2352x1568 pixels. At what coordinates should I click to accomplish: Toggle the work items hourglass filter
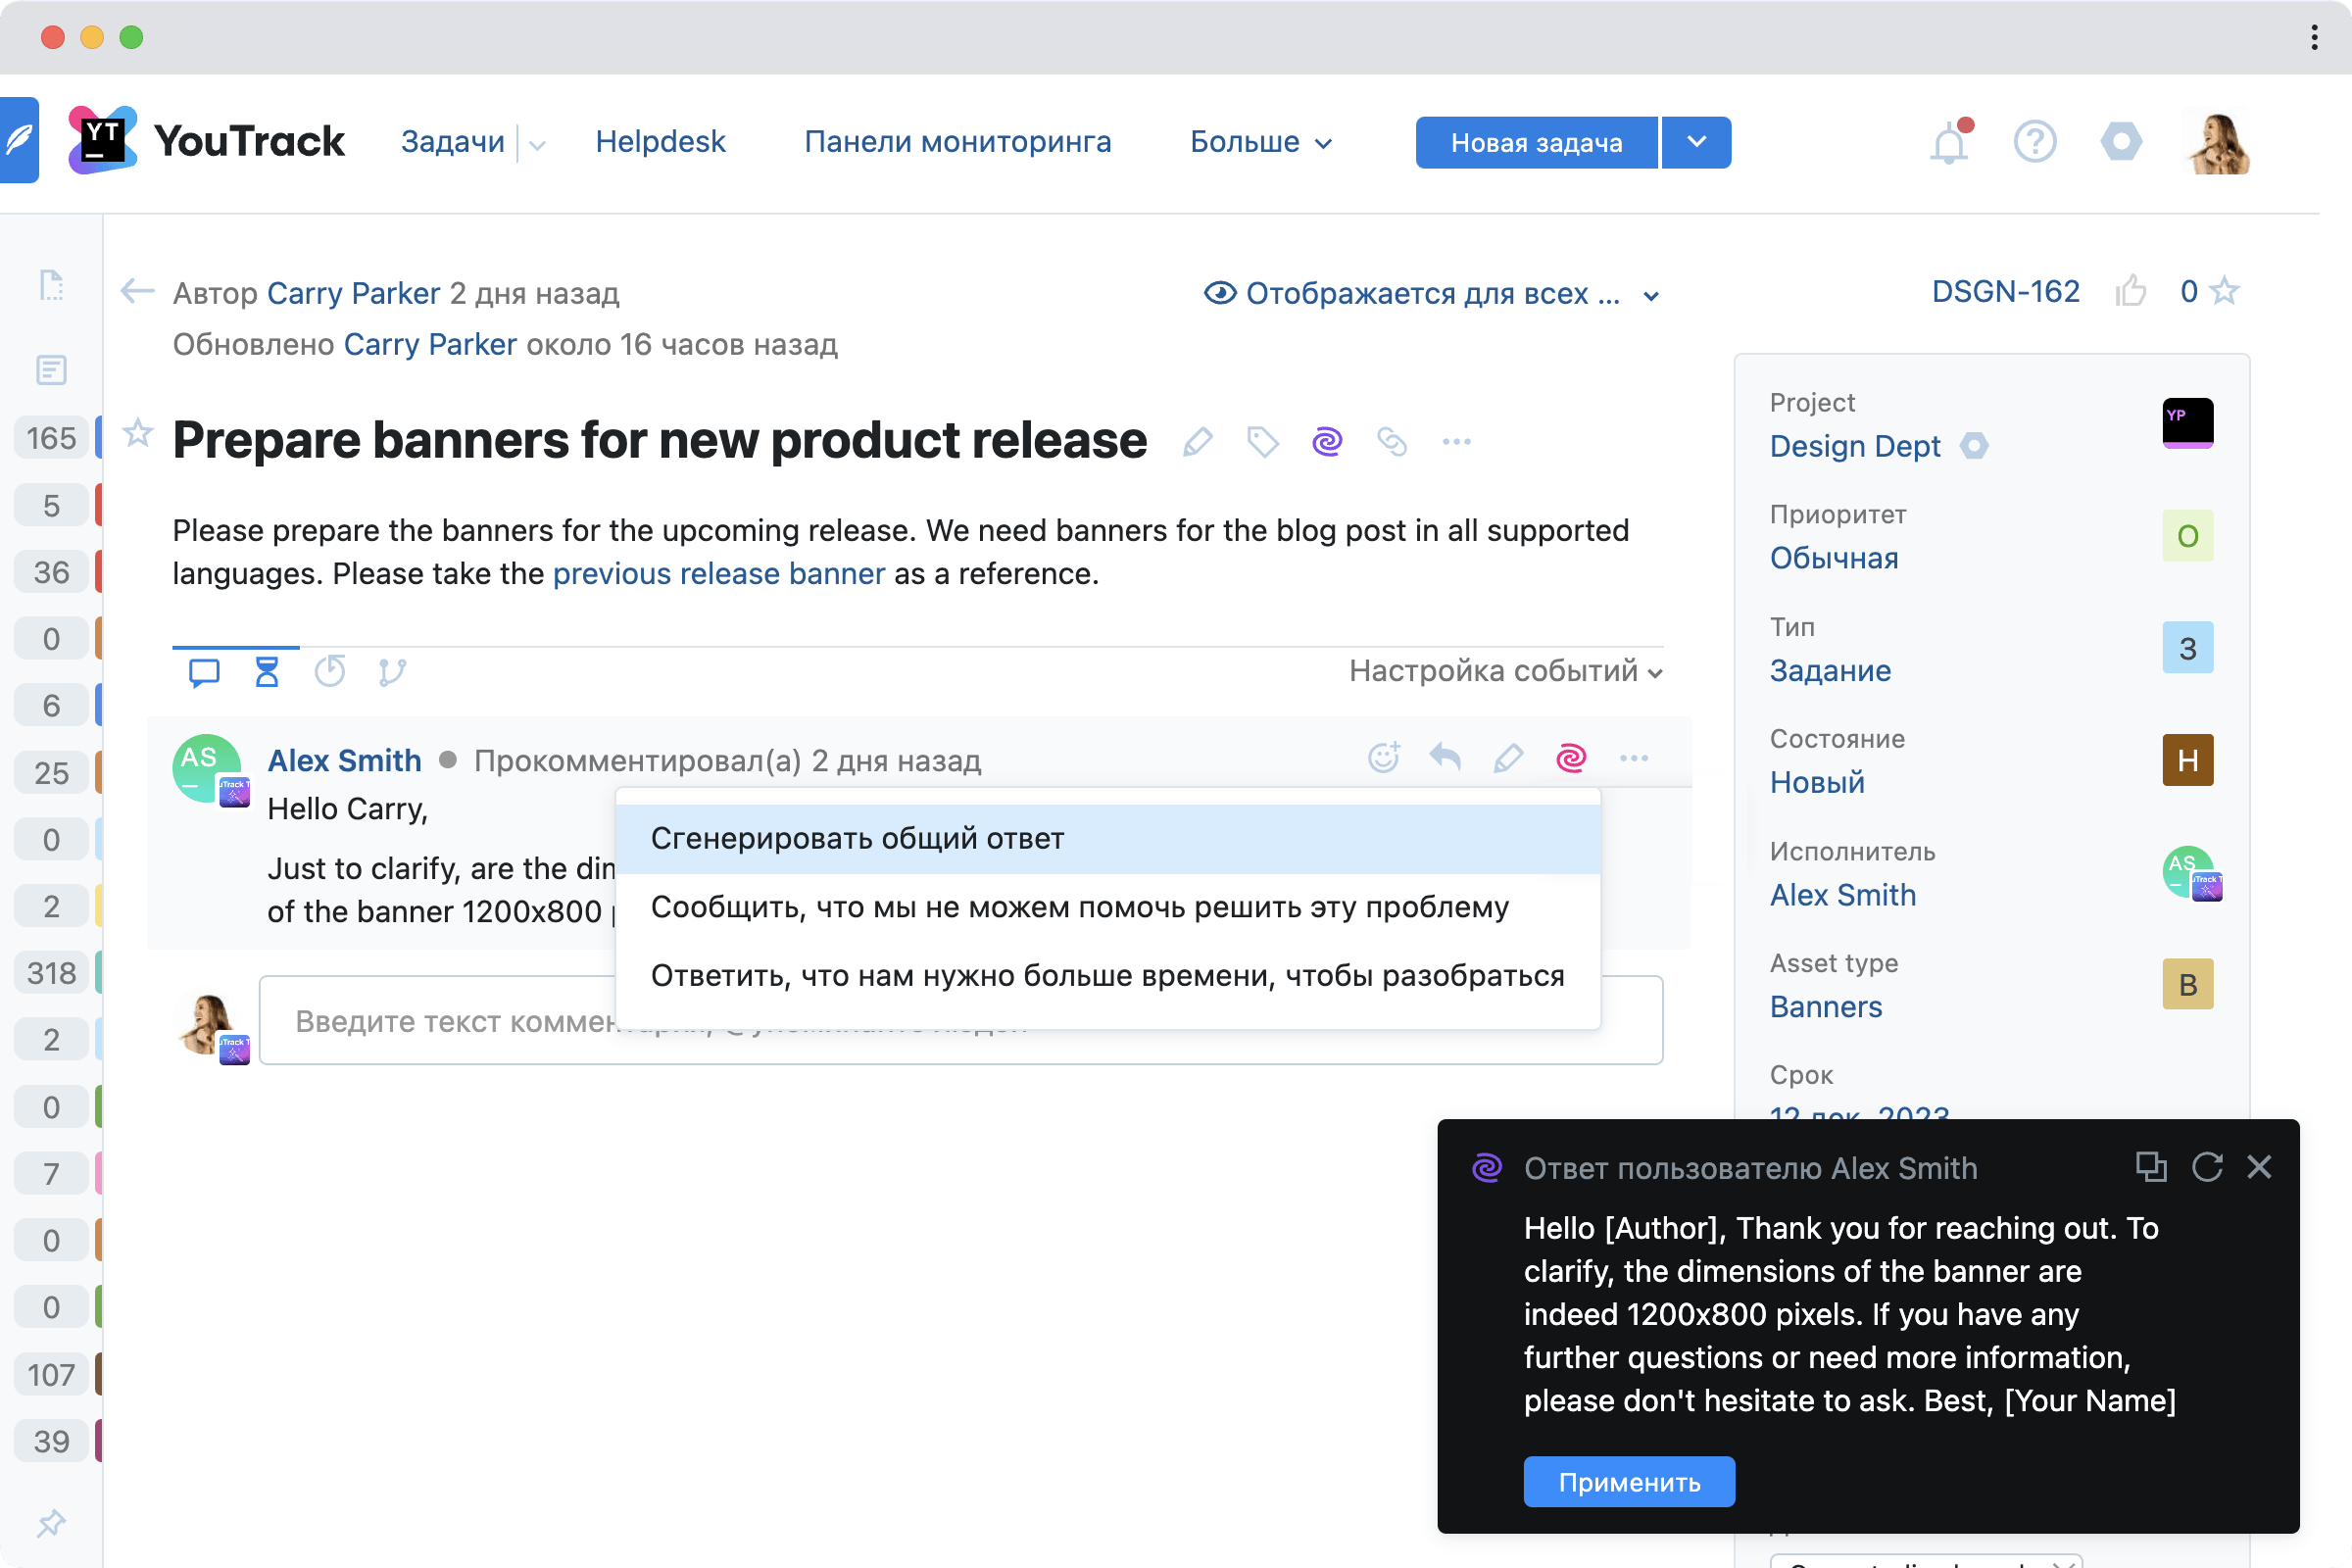pos(266,671)
